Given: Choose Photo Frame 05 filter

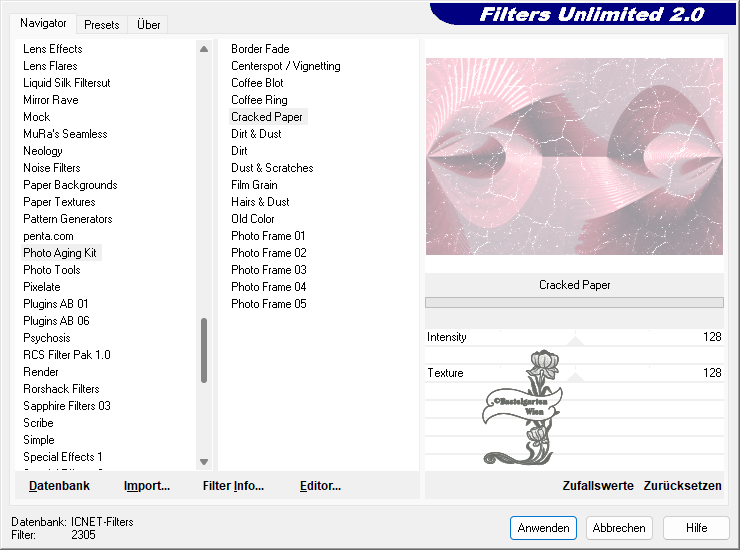Looking at the screenshot, I should point(269,304).
